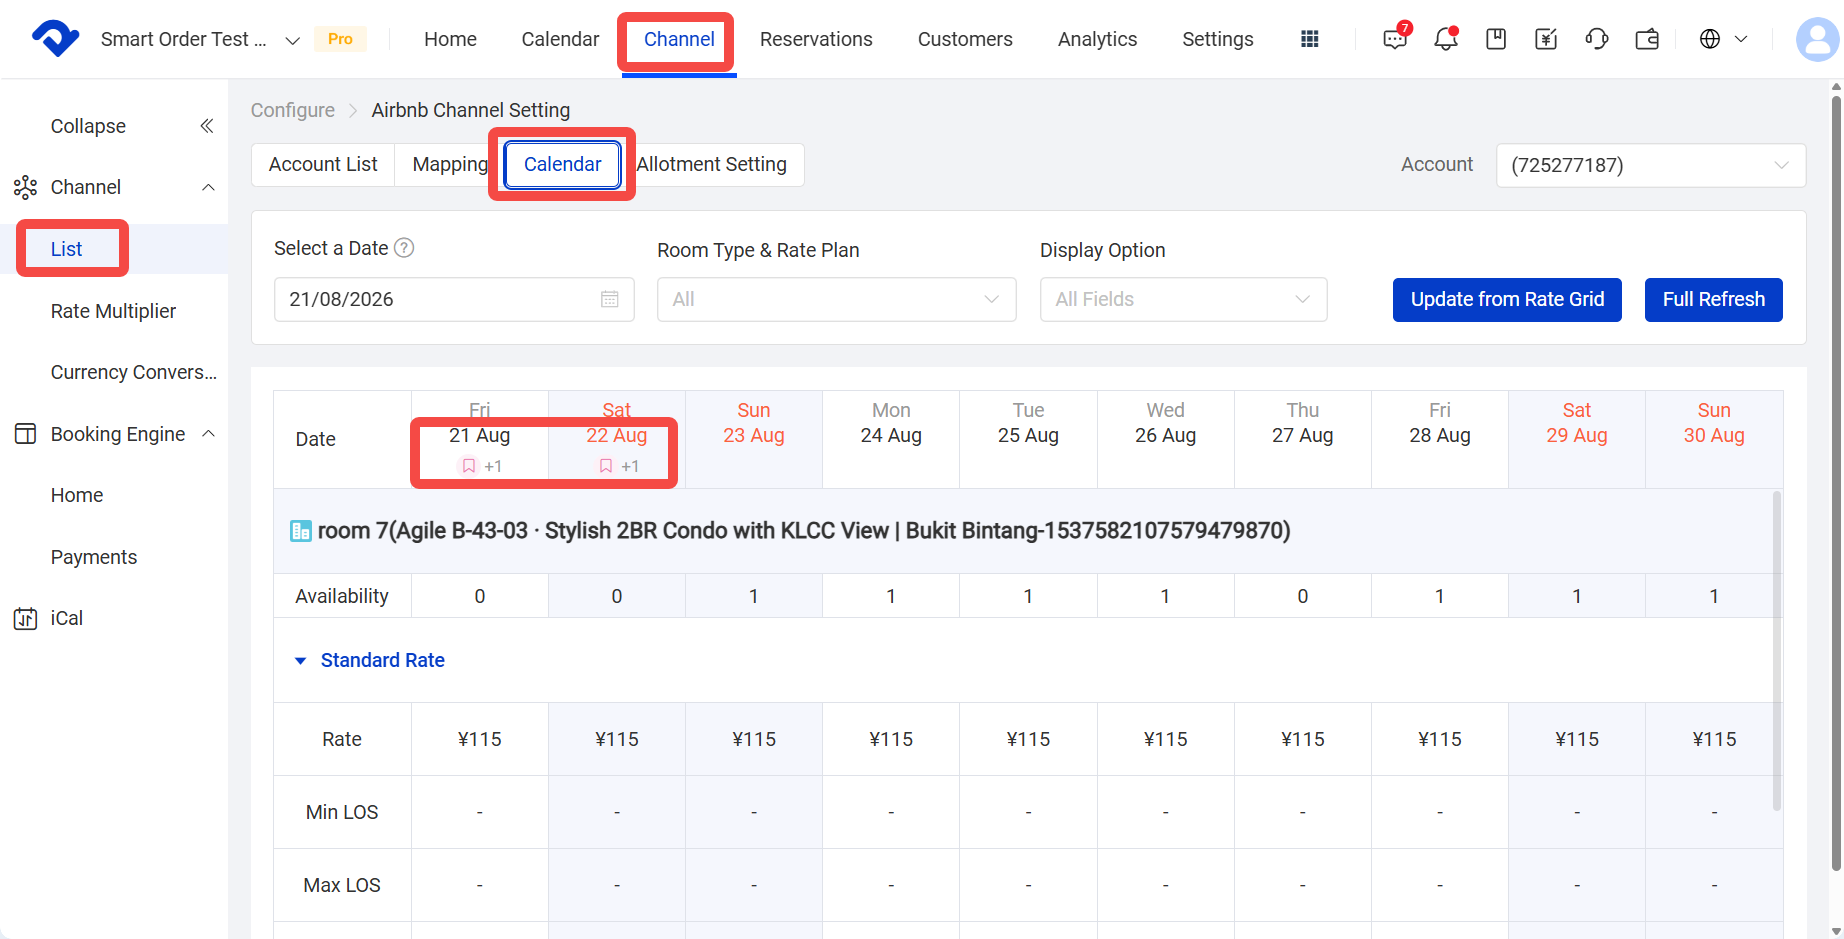Collapse the Channel sidebar section
This screenshot has width=1844, height=939.
point(208,187)
